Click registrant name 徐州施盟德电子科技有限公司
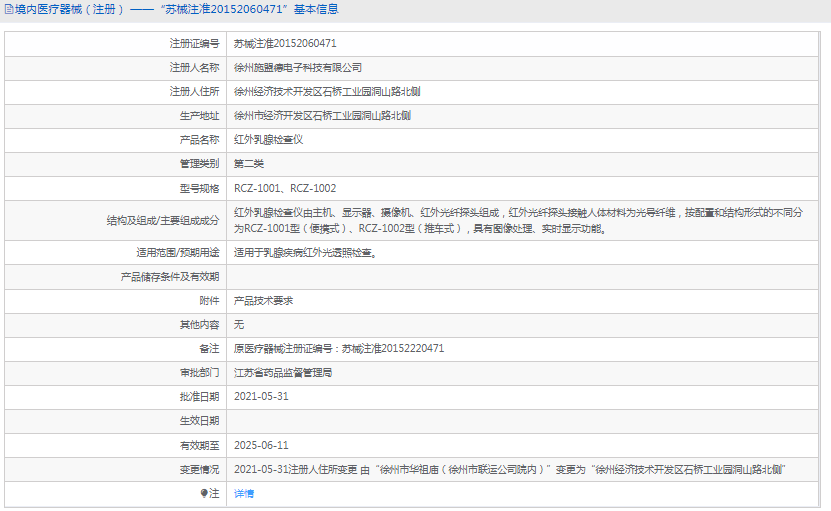The height and width of the screenshot is (511, 831). [298, 68]
